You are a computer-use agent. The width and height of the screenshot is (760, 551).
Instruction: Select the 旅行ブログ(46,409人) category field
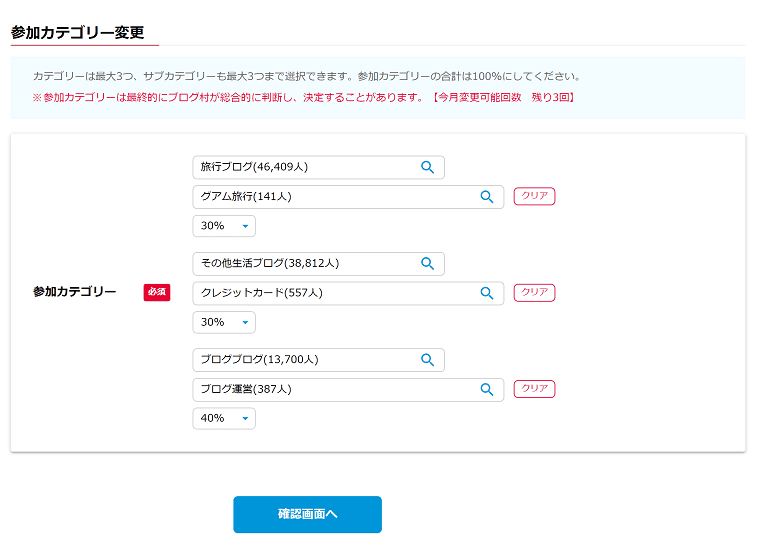click(318, 167)
